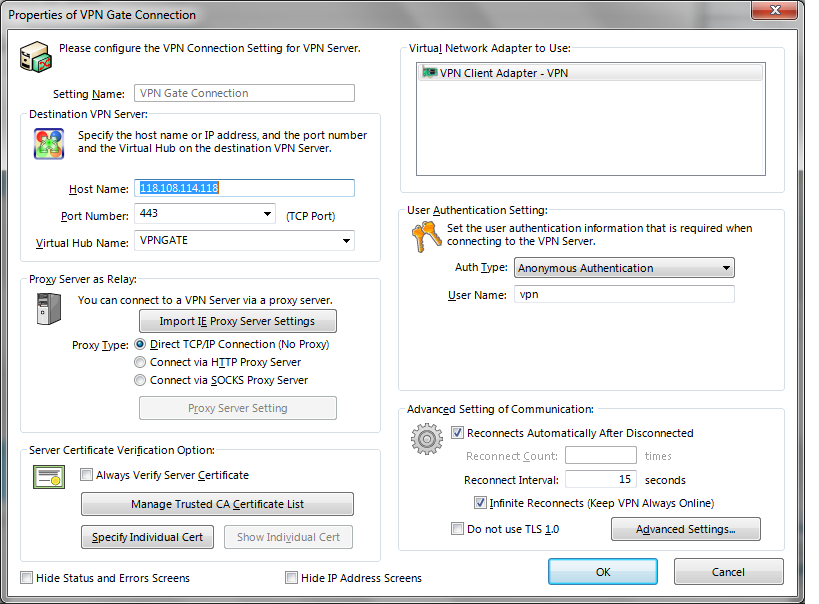Open Manage Trusted CA Certificate List

click(x=217, y=504)
